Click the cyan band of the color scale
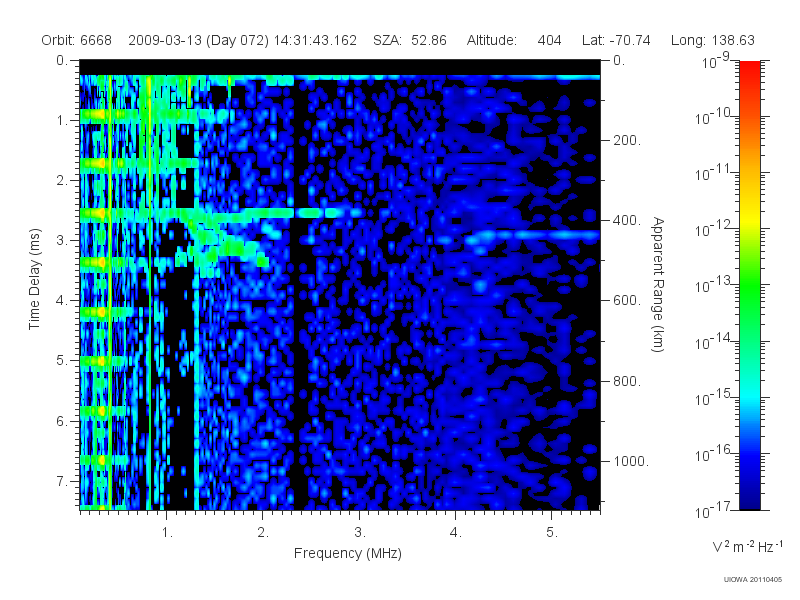The height and width of the screenshot is (600, 800). (x=750, y=395)
